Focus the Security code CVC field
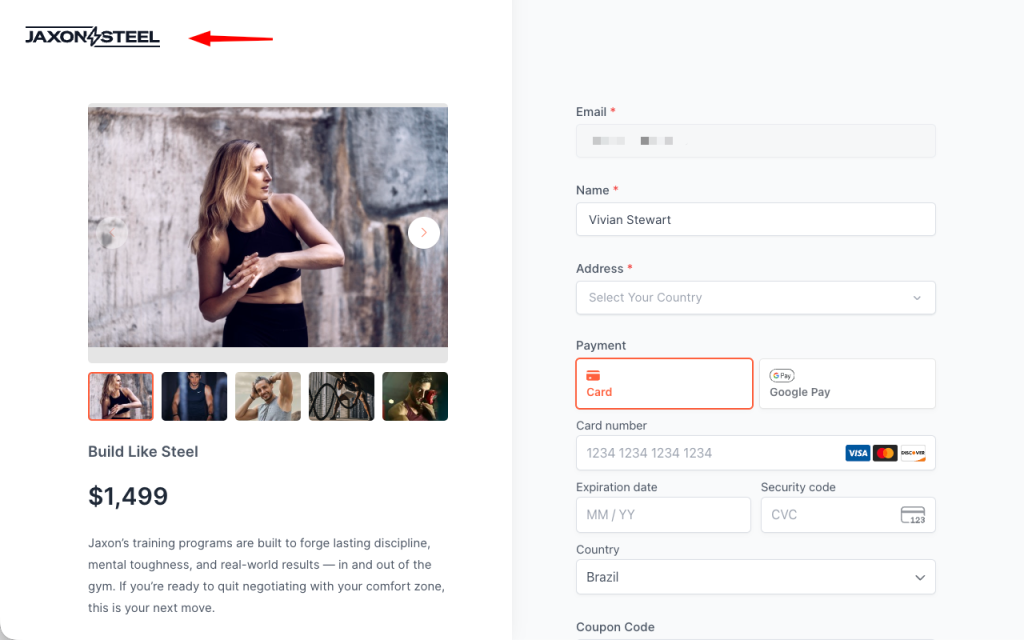 pyautogui.click(x=848, y=515)
